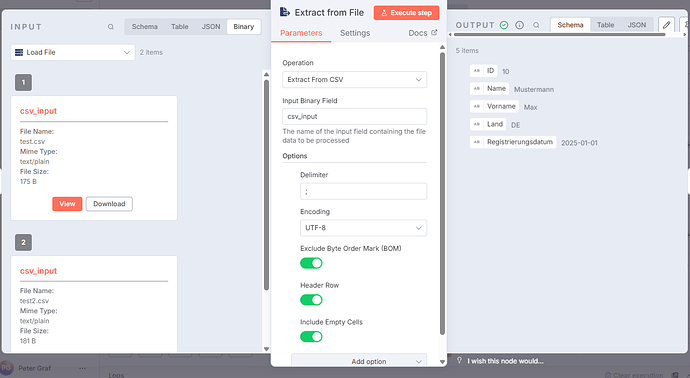This screenshot has width=690, height=378.
Task: Click the parameters panel scrollbar
Action: pos(442,194)
